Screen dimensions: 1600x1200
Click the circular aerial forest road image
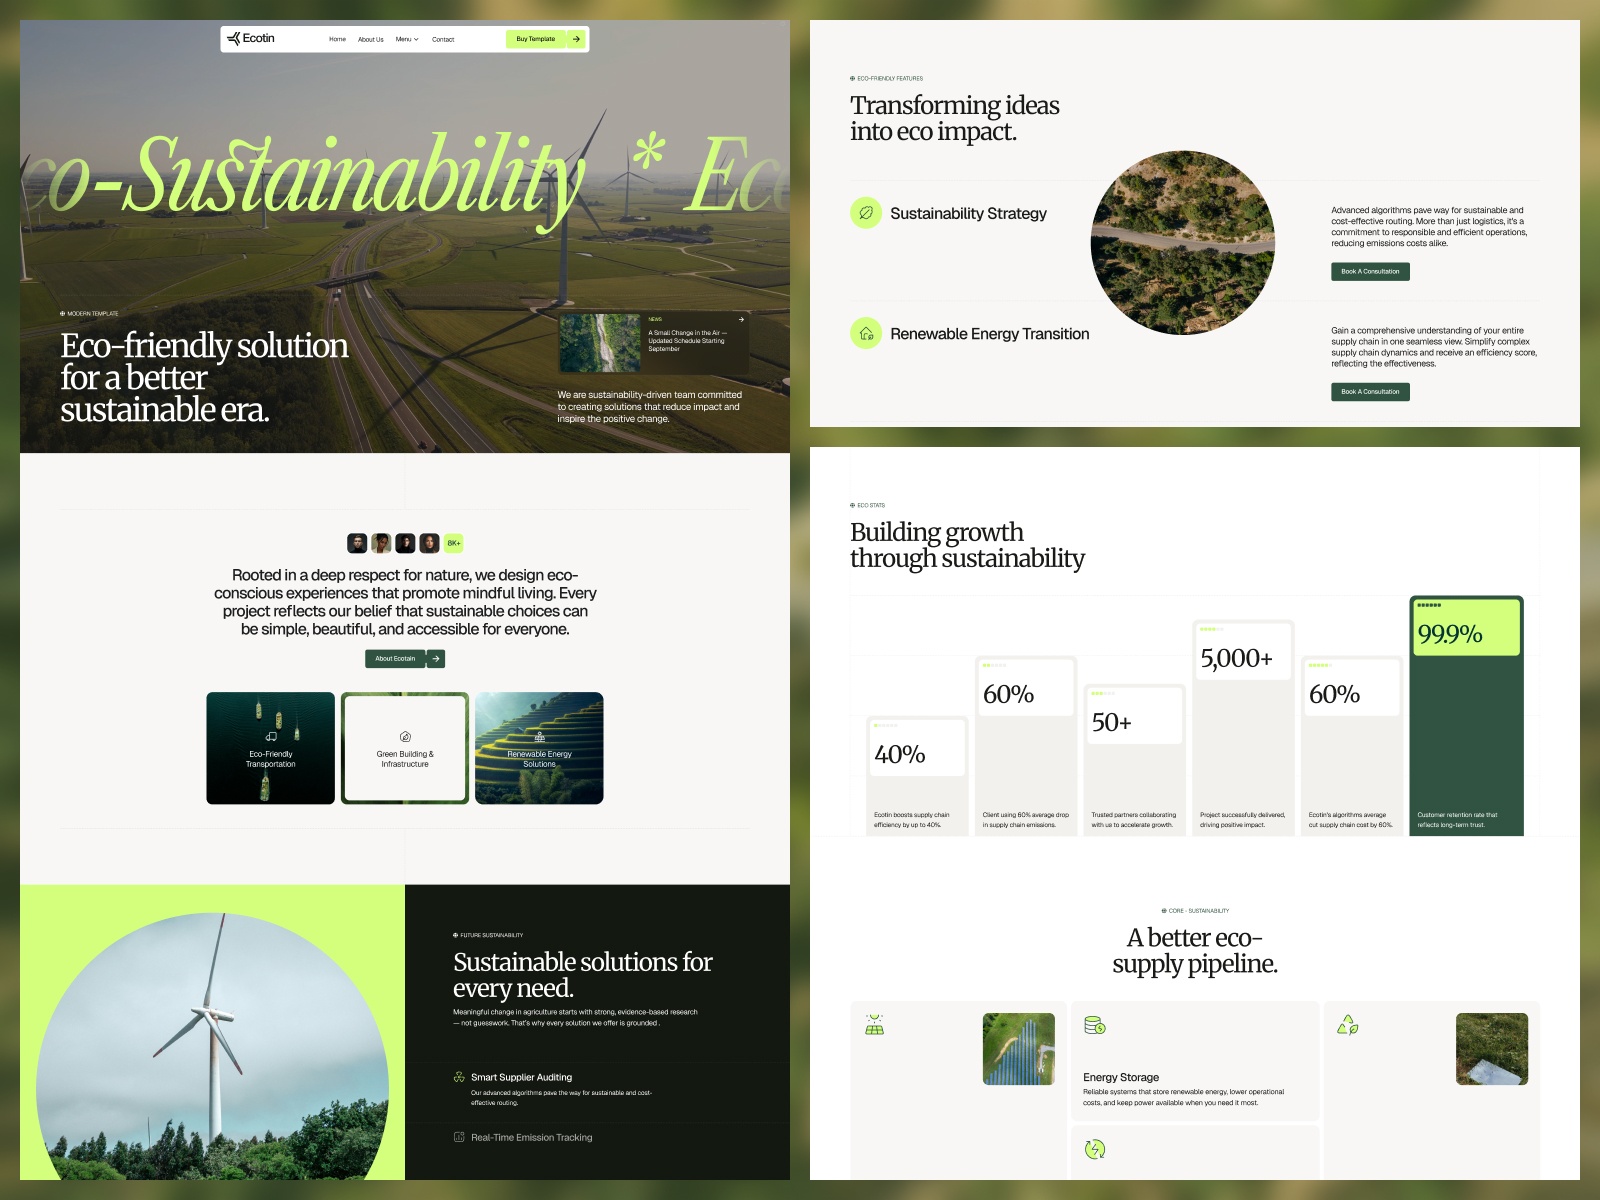pyautogui.click(x=1183, y=243)
